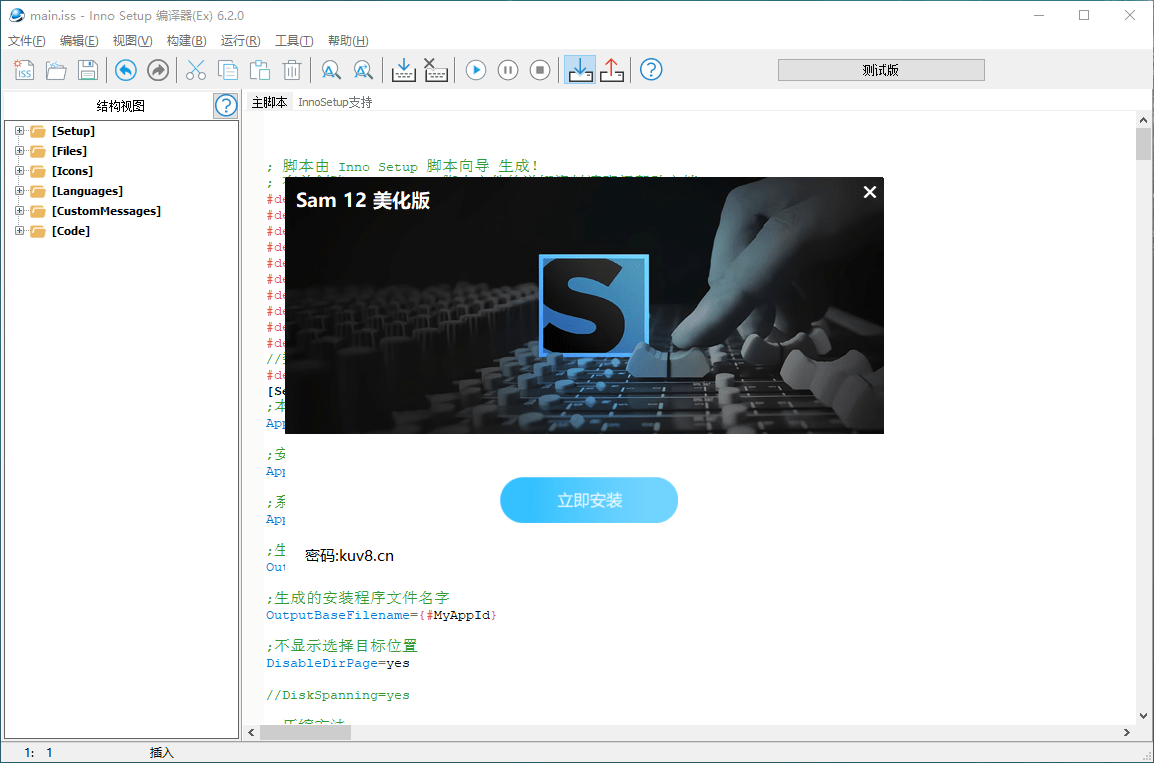Click the vertical scrollbar up arrow
The image size is (1154, 763).
(1143, 120)
